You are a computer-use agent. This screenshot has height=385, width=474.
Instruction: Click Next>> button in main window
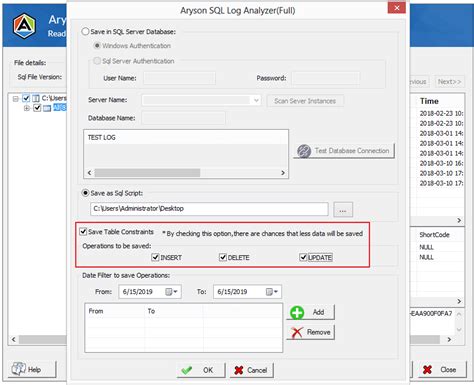[449, 82]
